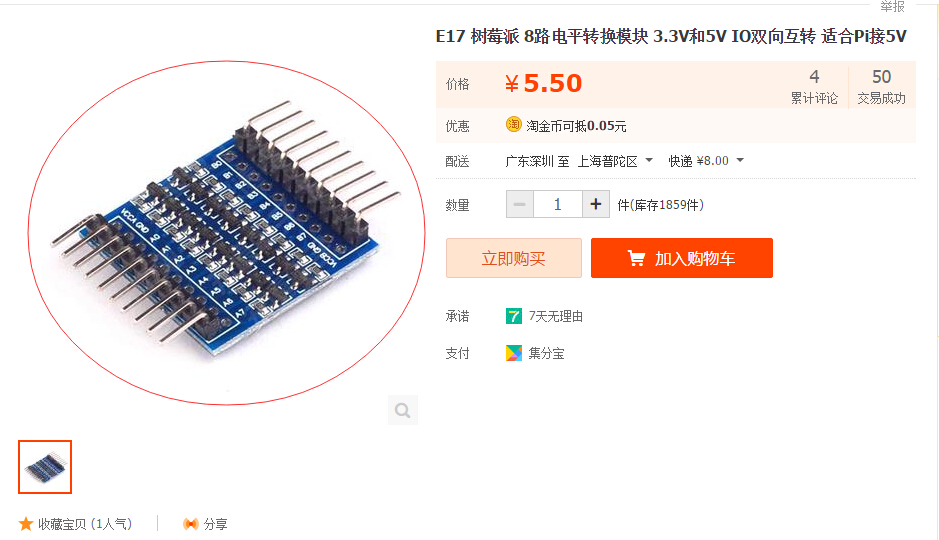Click the main product image of the module
939x540 pixels.
(226, 233)
